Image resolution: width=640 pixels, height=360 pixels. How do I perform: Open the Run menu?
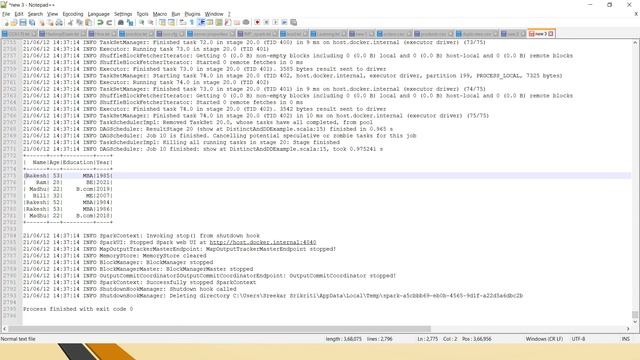click(x=176, y=14)
